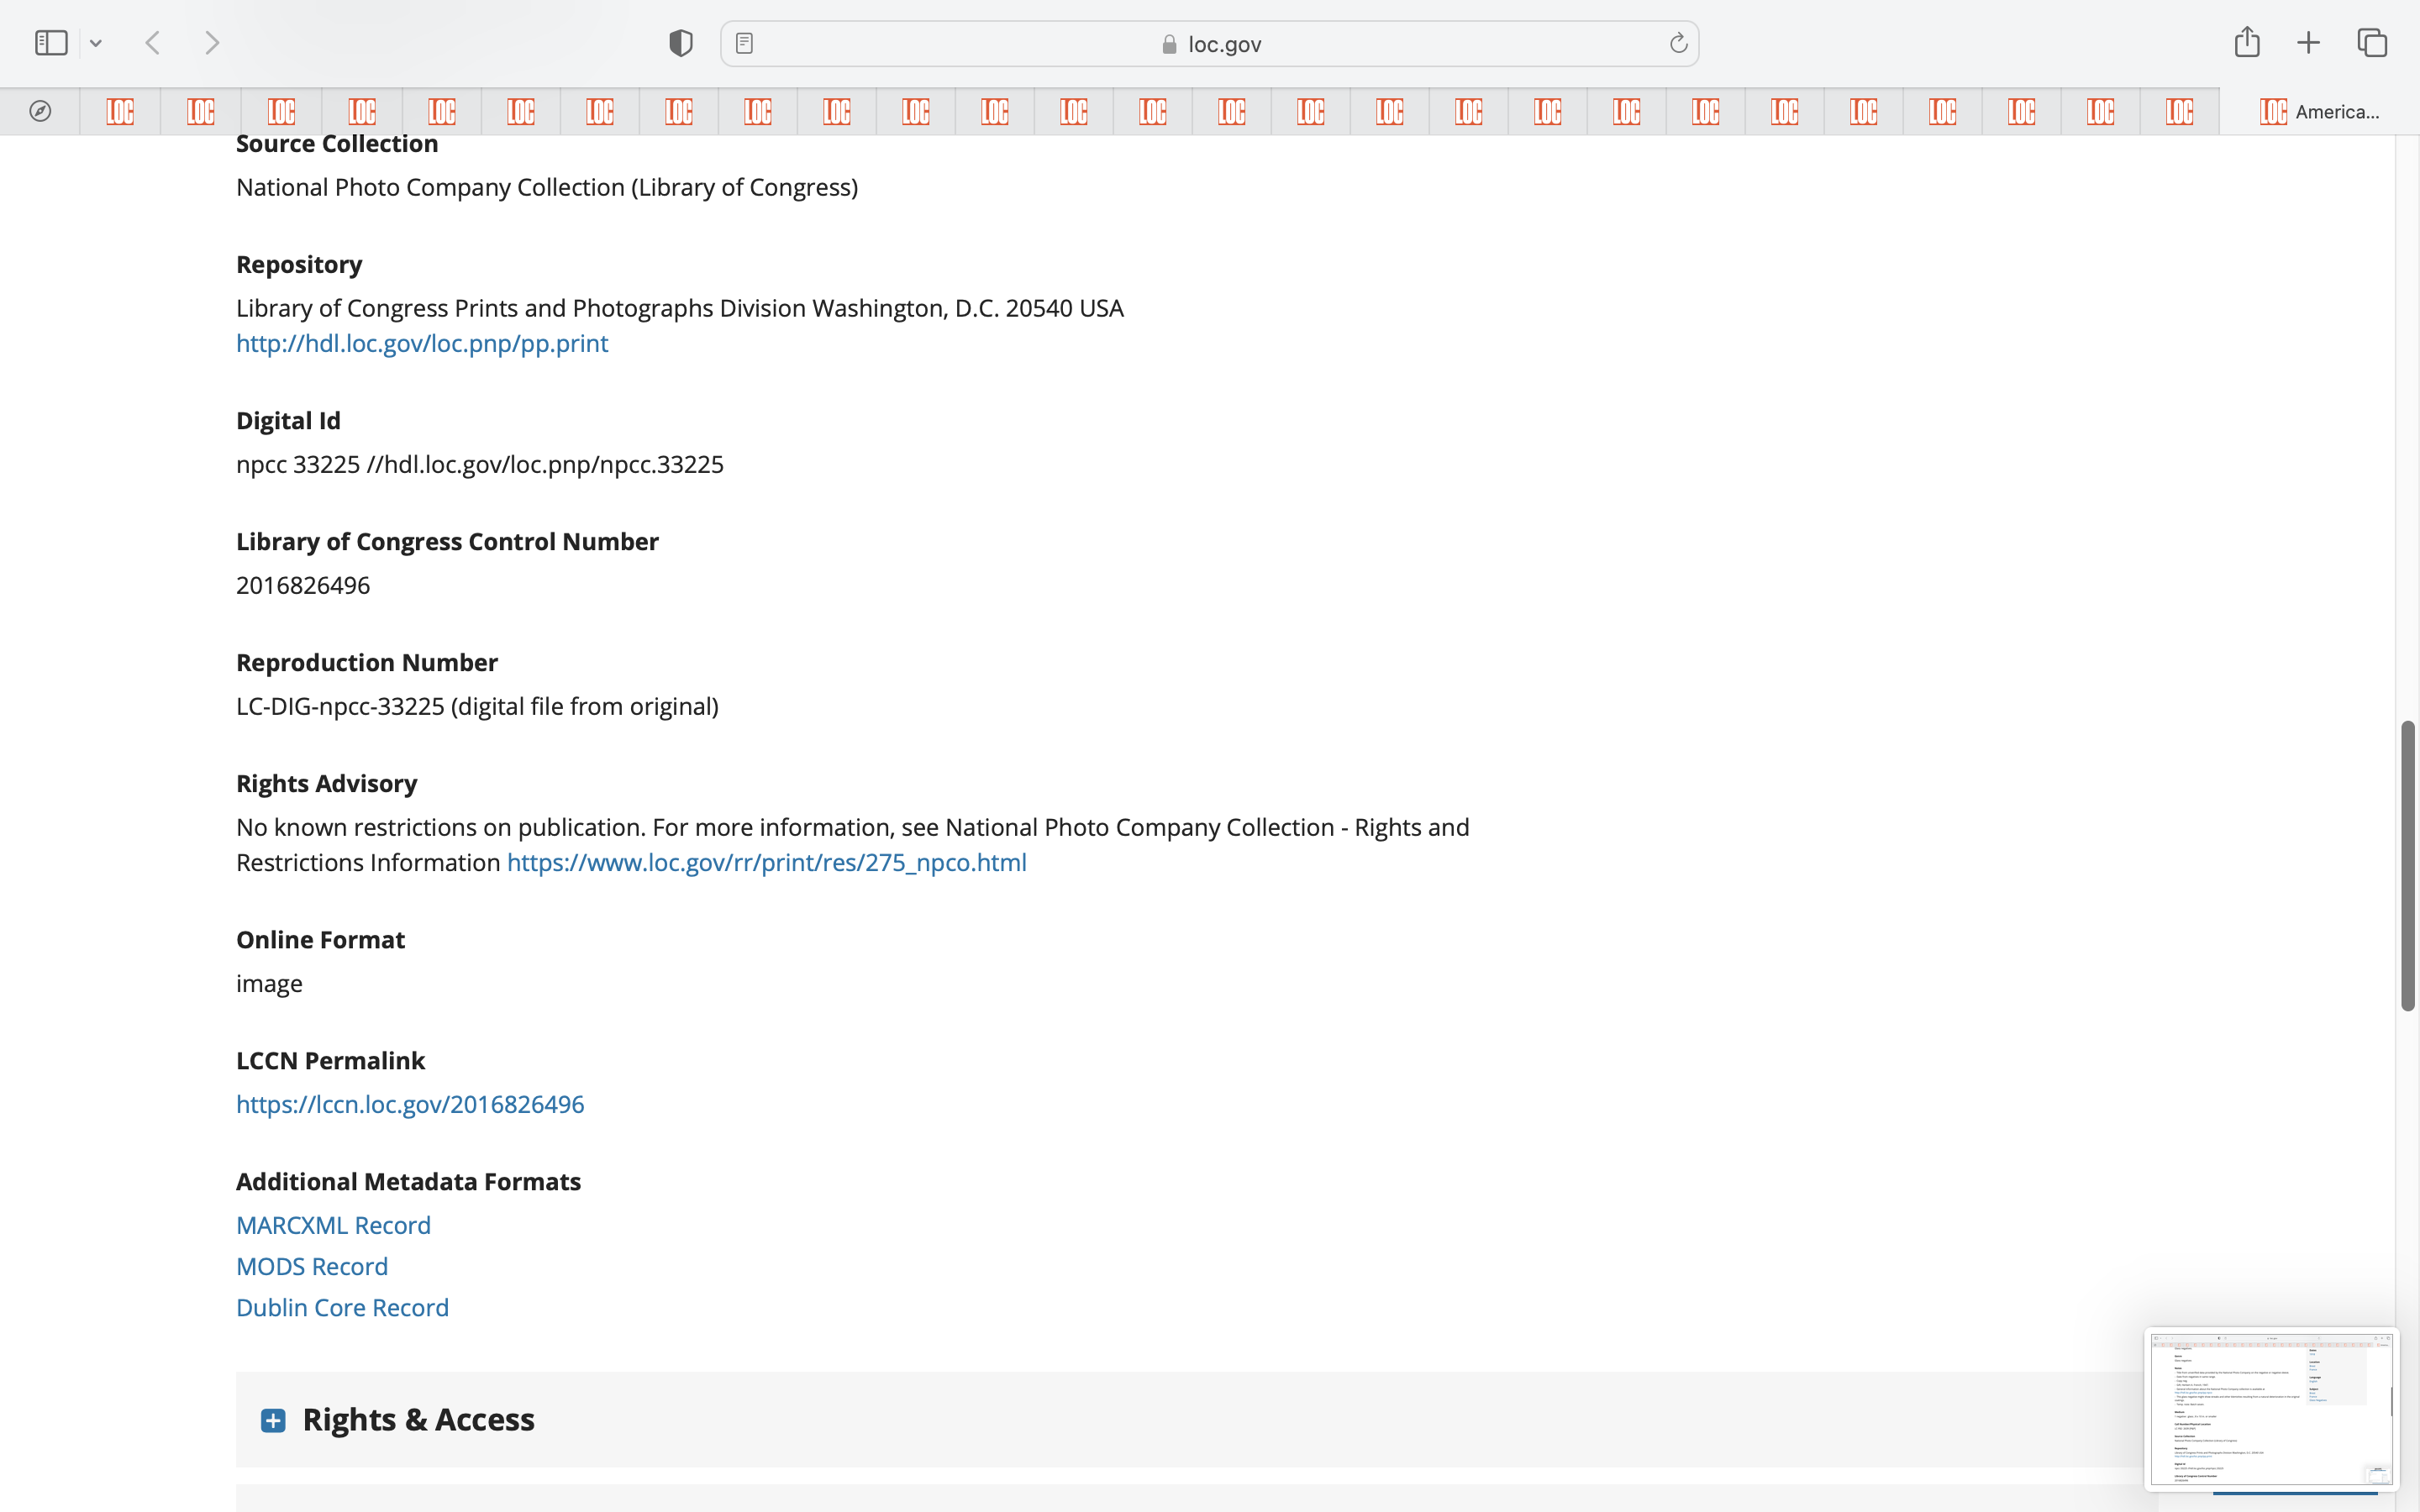This screenshot has height=1512, width=2420.
Task: Open a new tab with plus icon
Action: pyautogui.click(x=2308, y=43)
